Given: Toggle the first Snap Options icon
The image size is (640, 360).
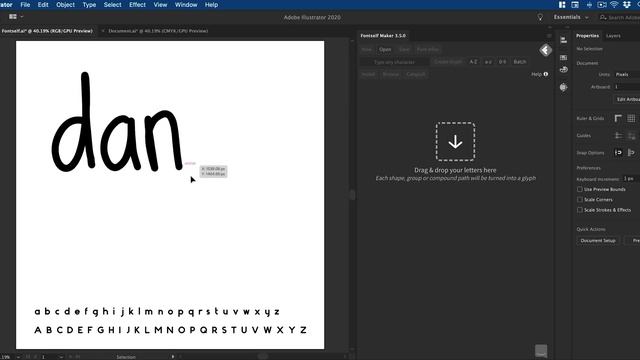Looking at the screenshot, I should [x=618, y=152].
